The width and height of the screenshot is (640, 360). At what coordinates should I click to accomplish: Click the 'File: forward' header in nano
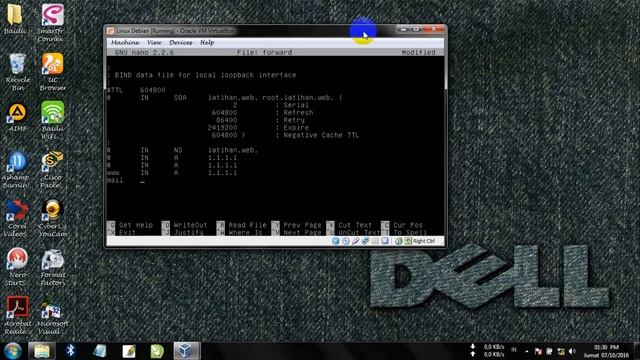pyautogui.click(x=264, y=52)
